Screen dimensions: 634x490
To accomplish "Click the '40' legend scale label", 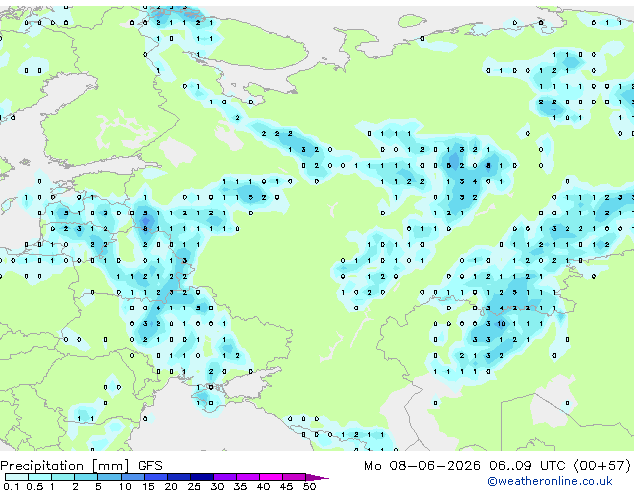I will 264,486.
